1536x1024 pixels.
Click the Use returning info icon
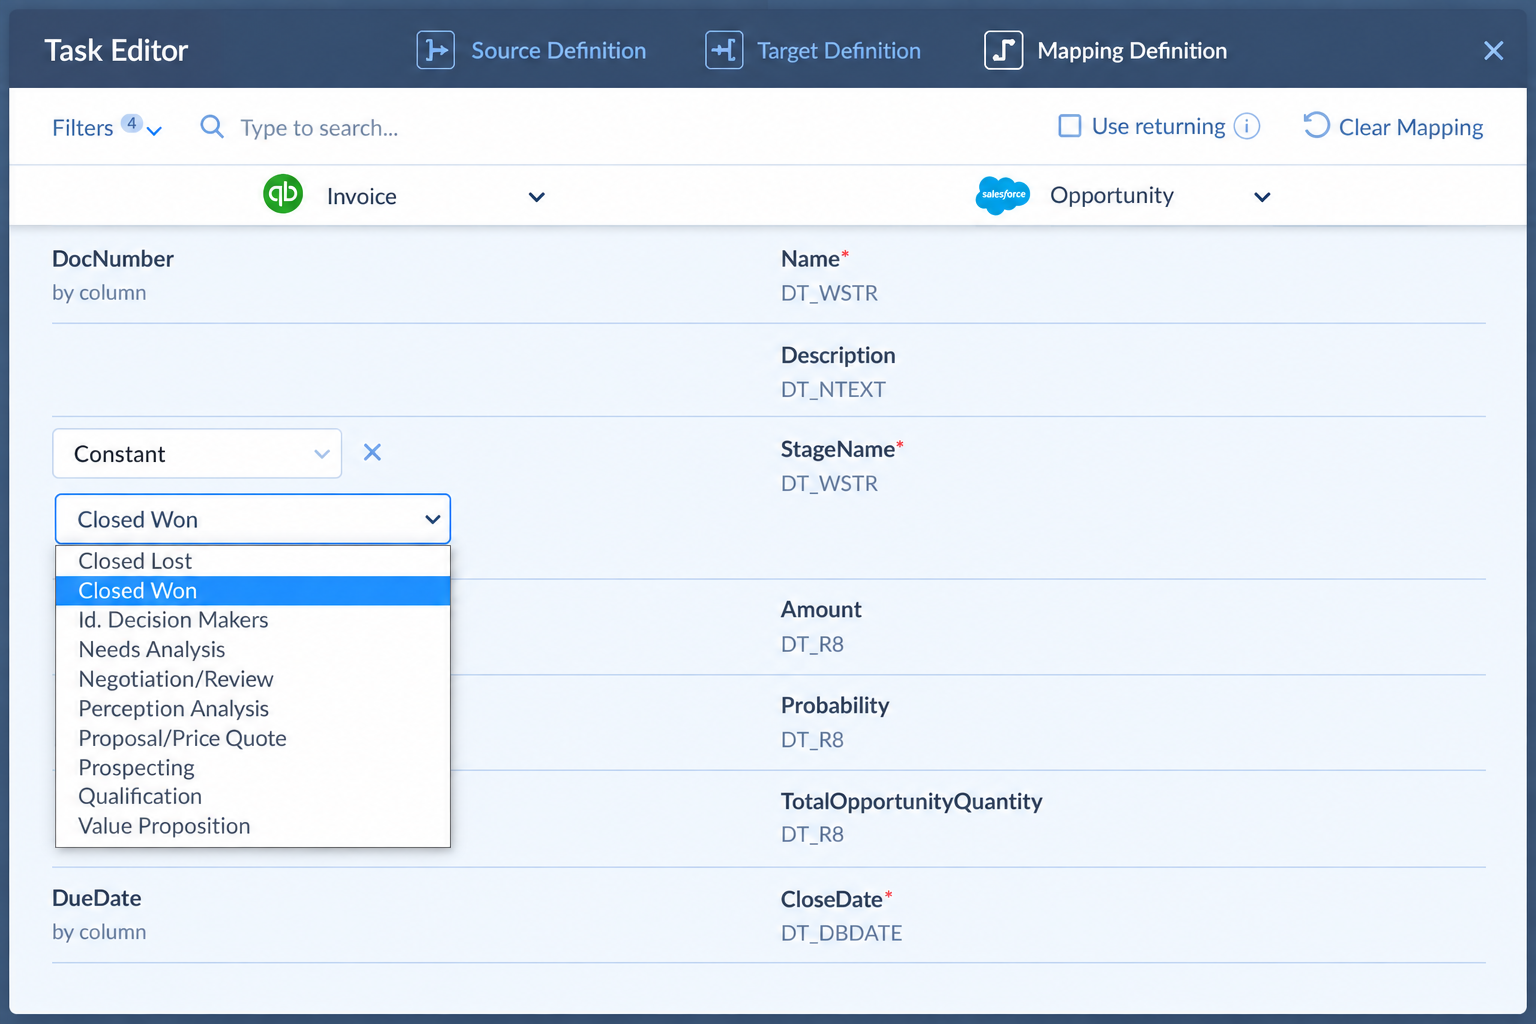(x=1247, y=126)
